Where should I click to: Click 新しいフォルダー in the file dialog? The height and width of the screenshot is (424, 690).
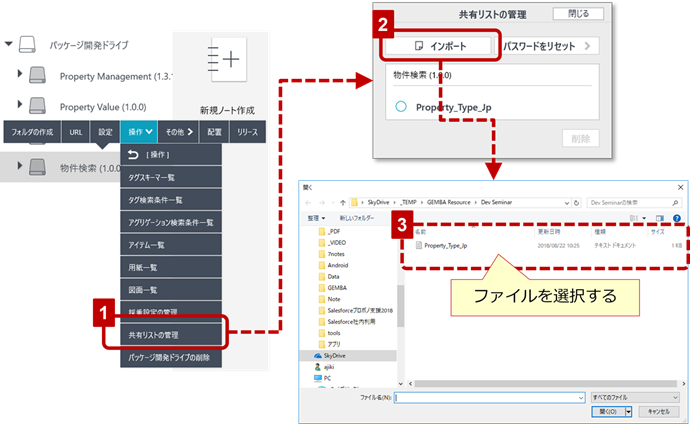(356, 218)
